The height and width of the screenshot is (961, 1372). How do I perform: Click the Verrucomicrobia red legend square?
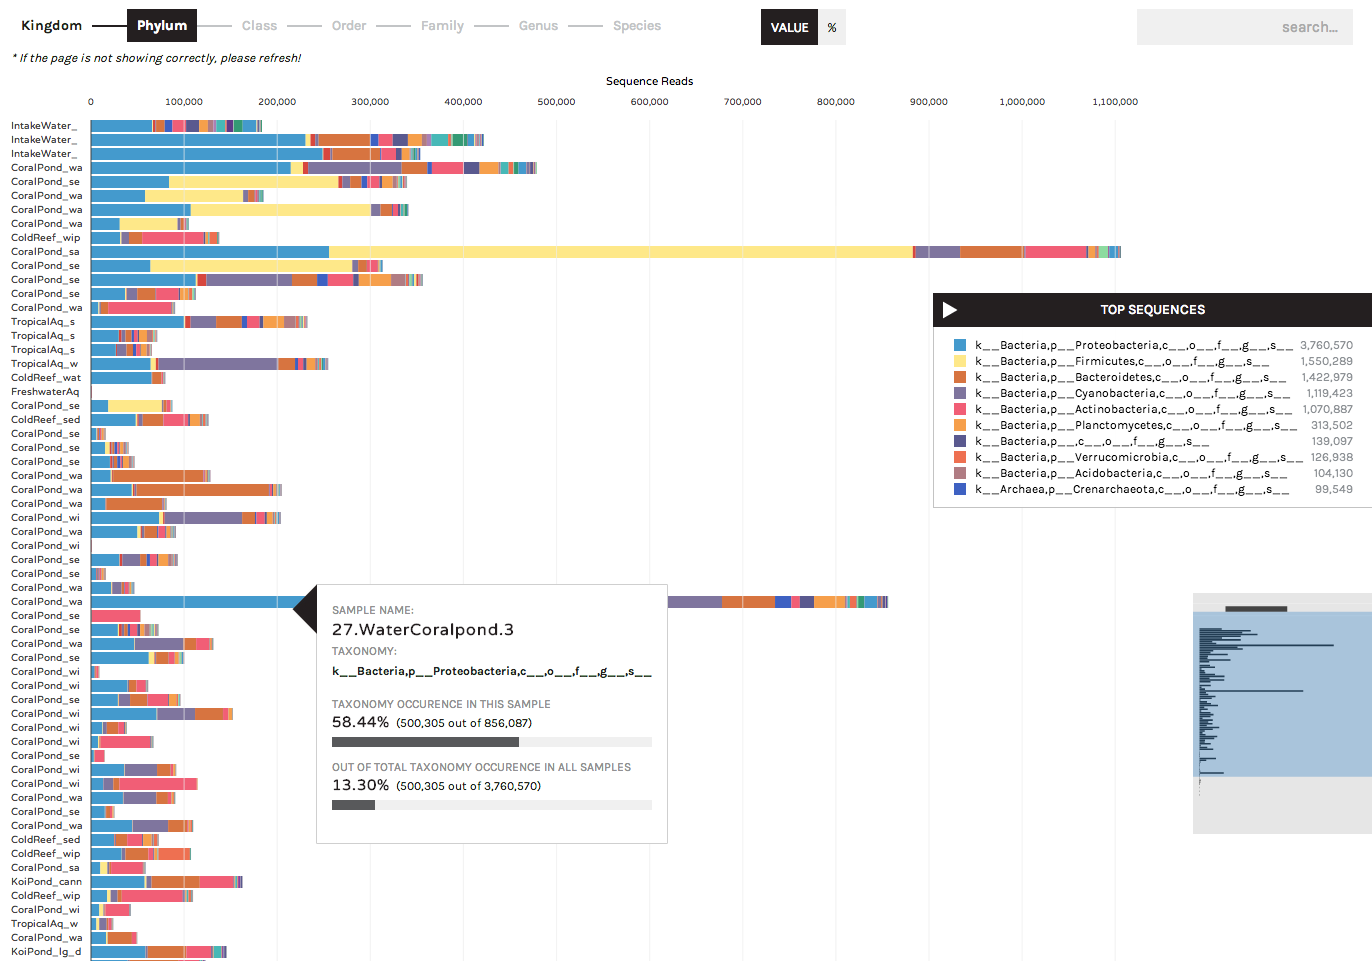click(962, 457)
